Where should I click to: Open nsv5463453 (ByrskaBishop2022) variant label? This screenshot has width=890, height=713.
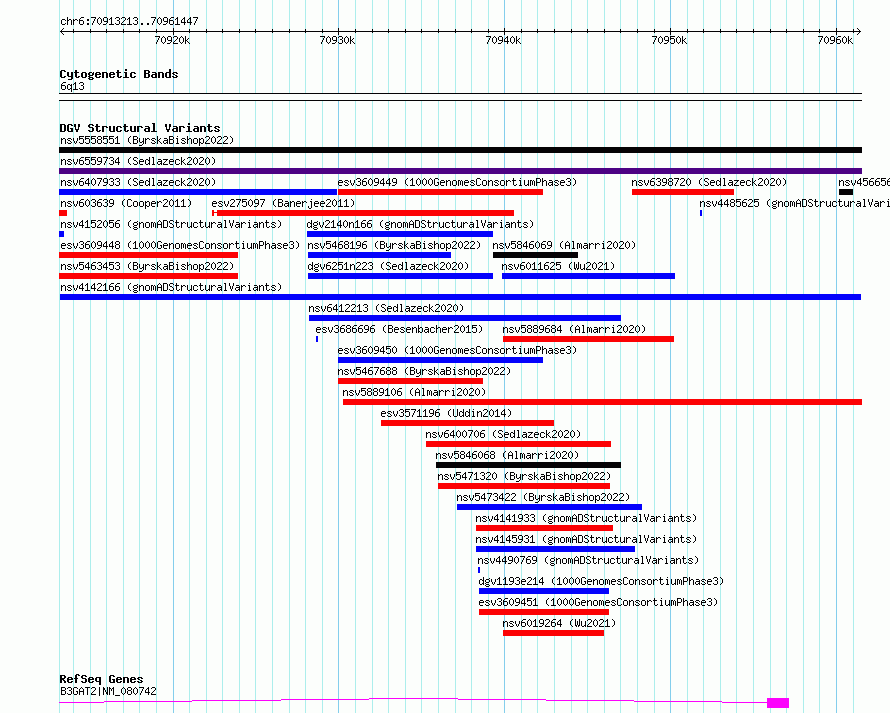pyautogui.click(x=147, y=266)
